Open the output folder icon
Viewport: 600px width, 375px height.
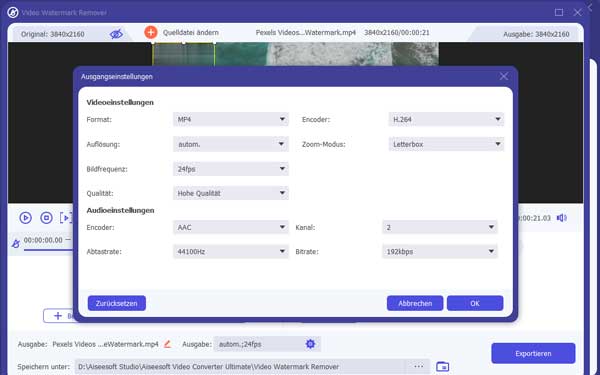443,366
